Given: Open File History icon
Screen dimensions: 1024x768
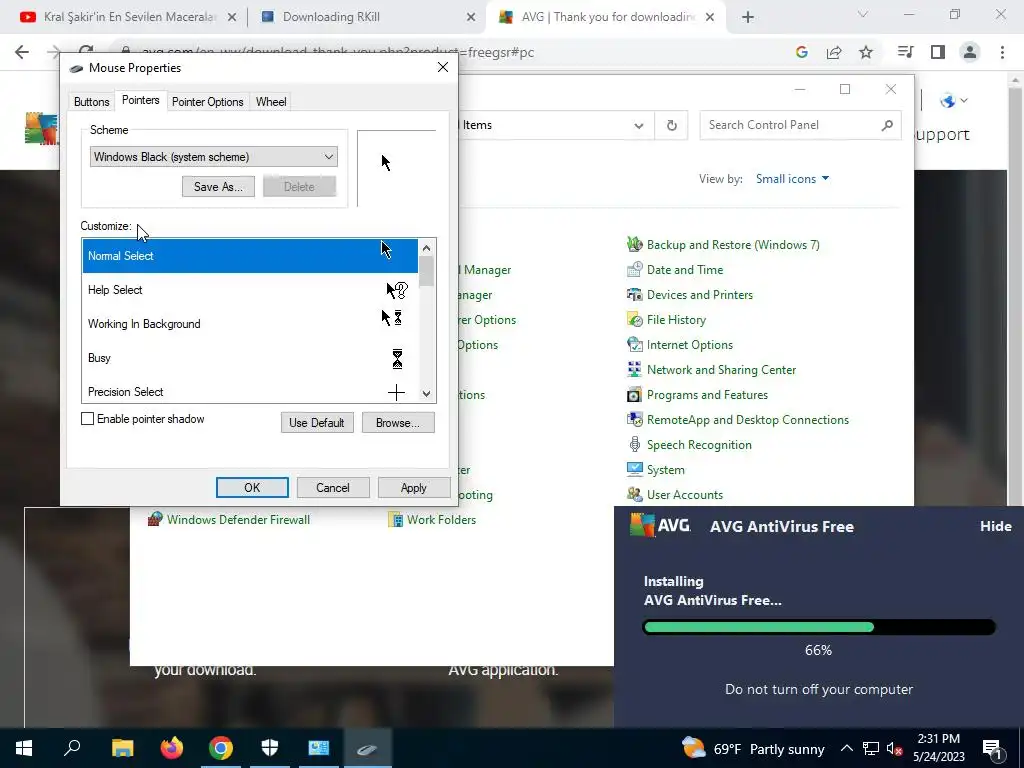Looking at the screenshot, I should tap(634, 319).
